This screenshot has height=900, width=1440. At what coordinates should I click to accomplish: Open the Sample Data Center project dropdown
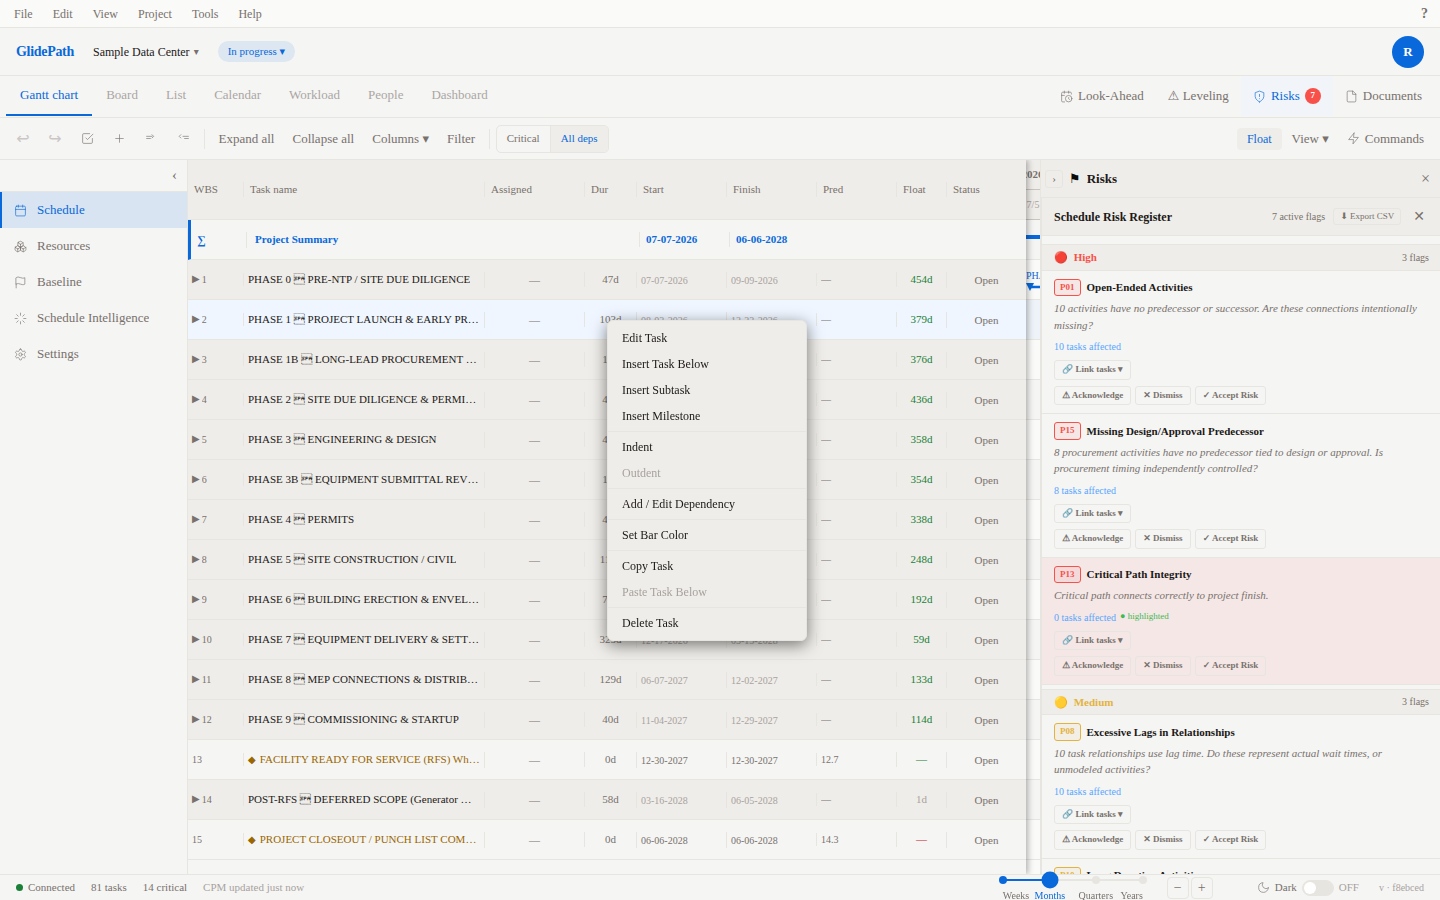click(x=146, y=52)
